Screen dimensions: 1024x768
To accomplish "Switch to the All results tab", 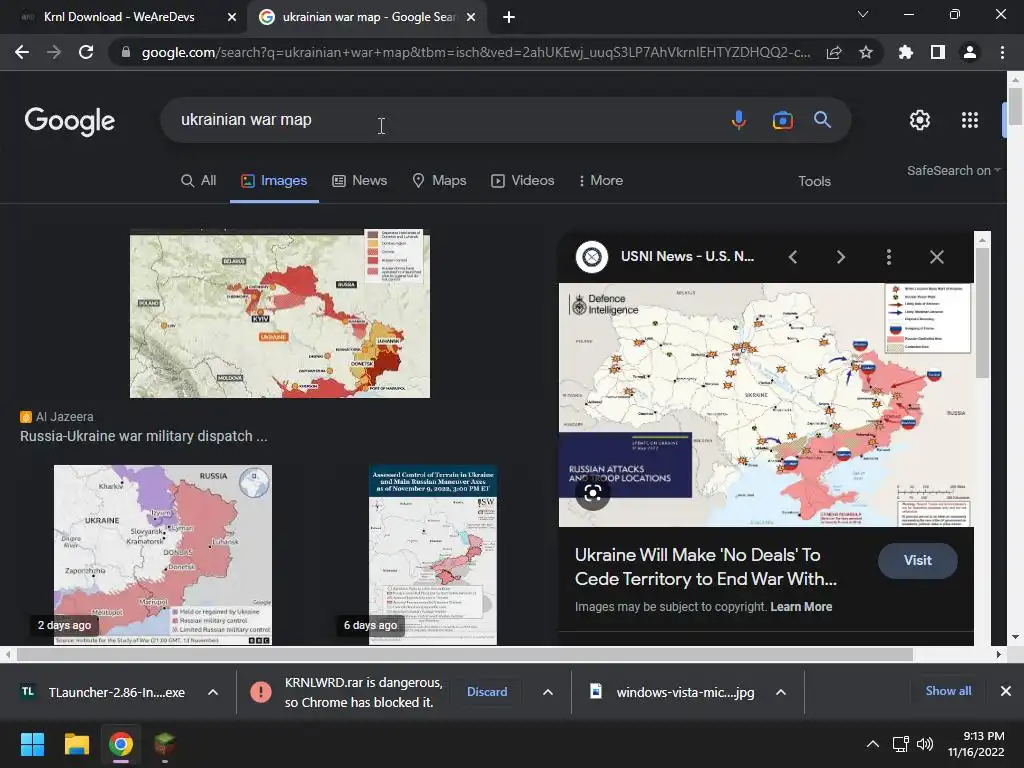I will (x=199, y=180).
